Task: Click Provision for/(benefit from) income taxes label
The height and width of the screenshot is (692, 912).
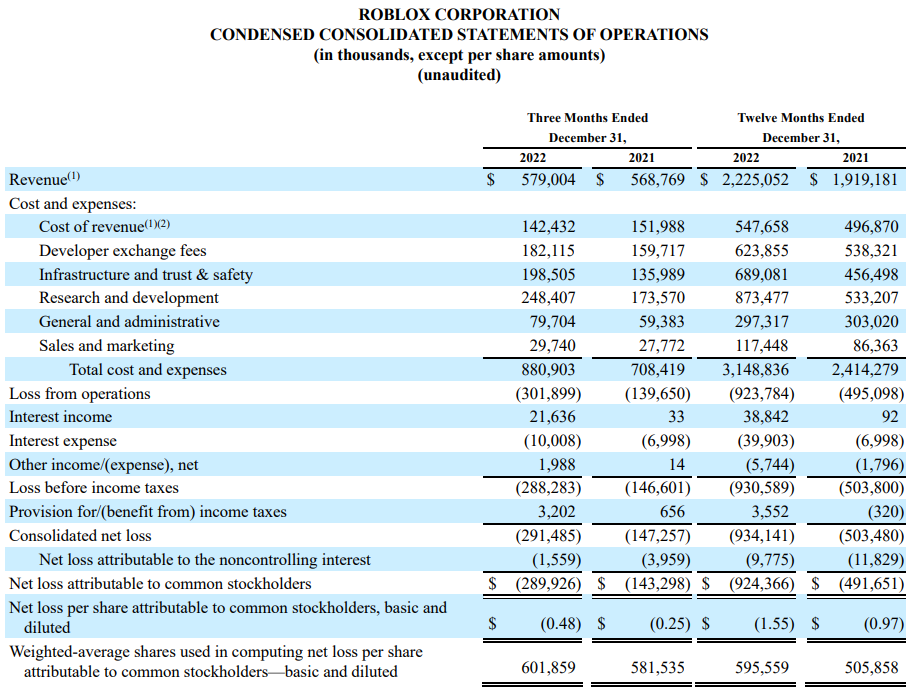Action: [x=148, y=512]
